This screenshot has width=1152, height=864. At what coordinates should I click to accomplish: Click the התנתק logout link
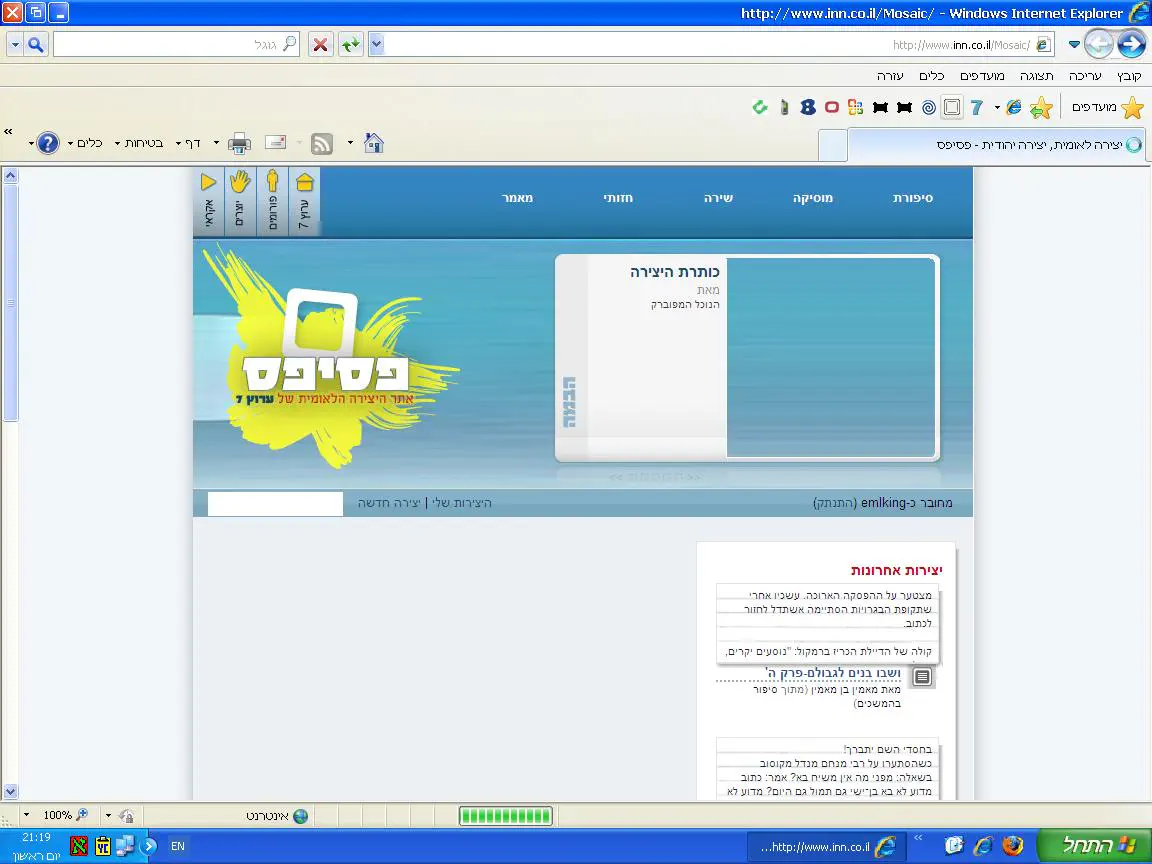835,503
